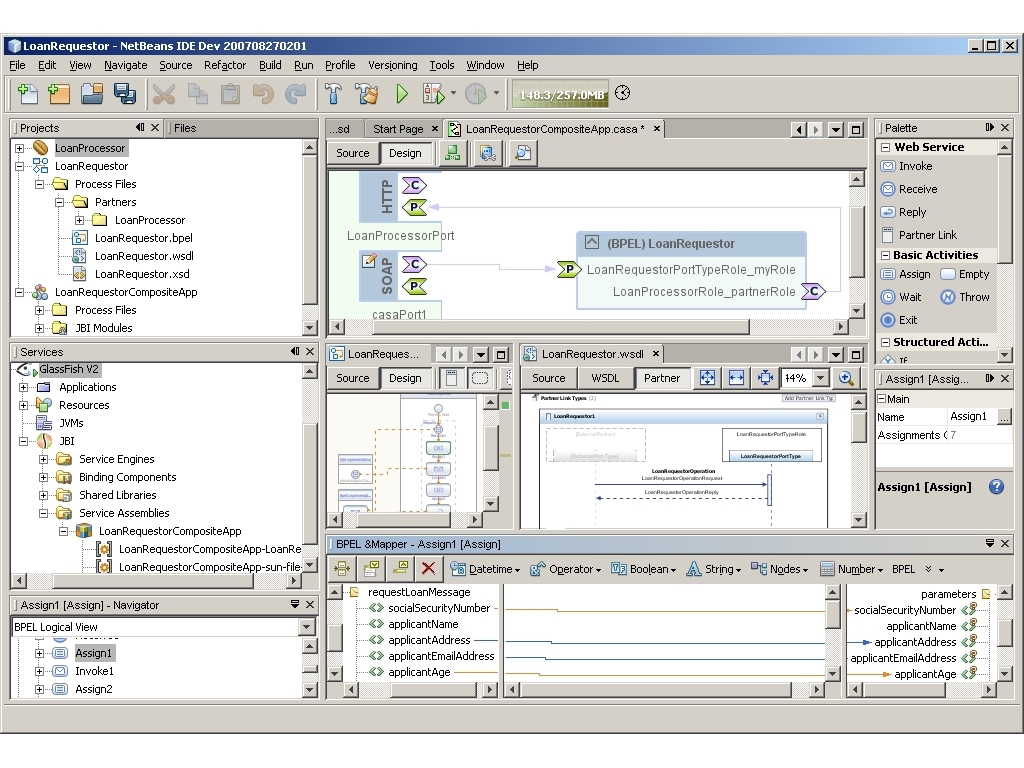Open the Operator dropdown in Mapper
Screen dimensions: 1024x768
tap(565, 569)
